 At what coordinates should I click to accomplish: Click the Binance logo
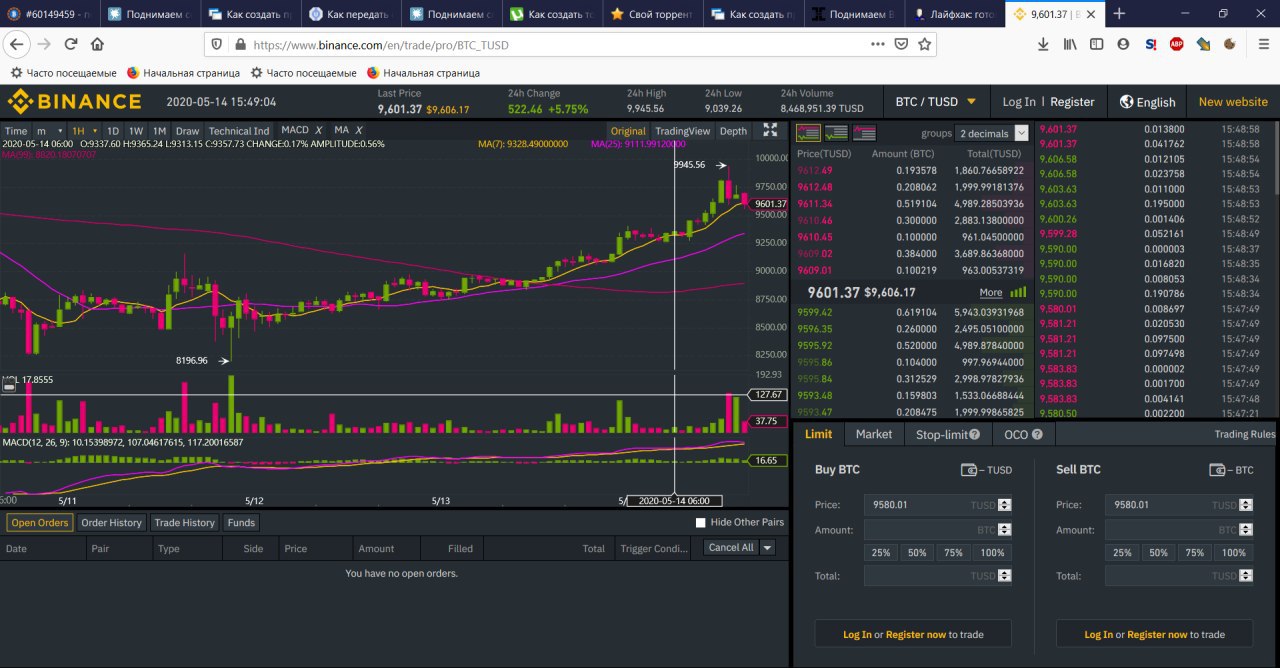(x=74, y=101)
